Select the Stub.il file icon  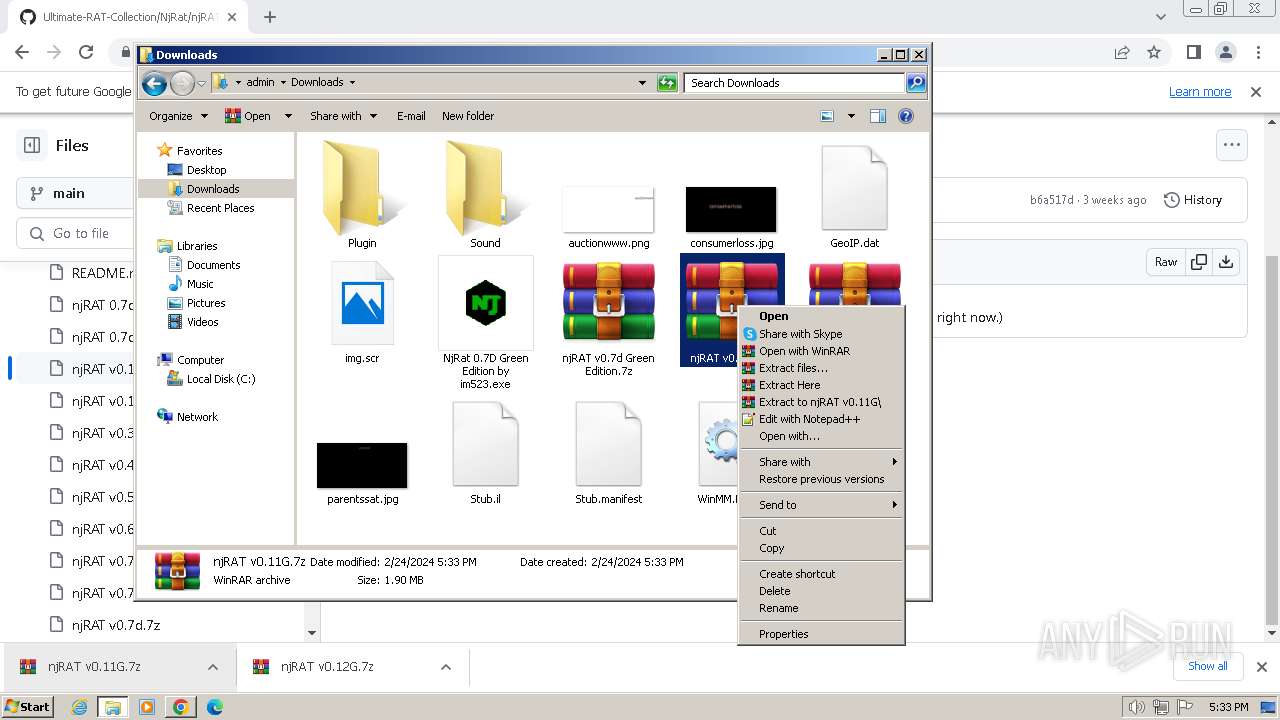click(485, 445)
